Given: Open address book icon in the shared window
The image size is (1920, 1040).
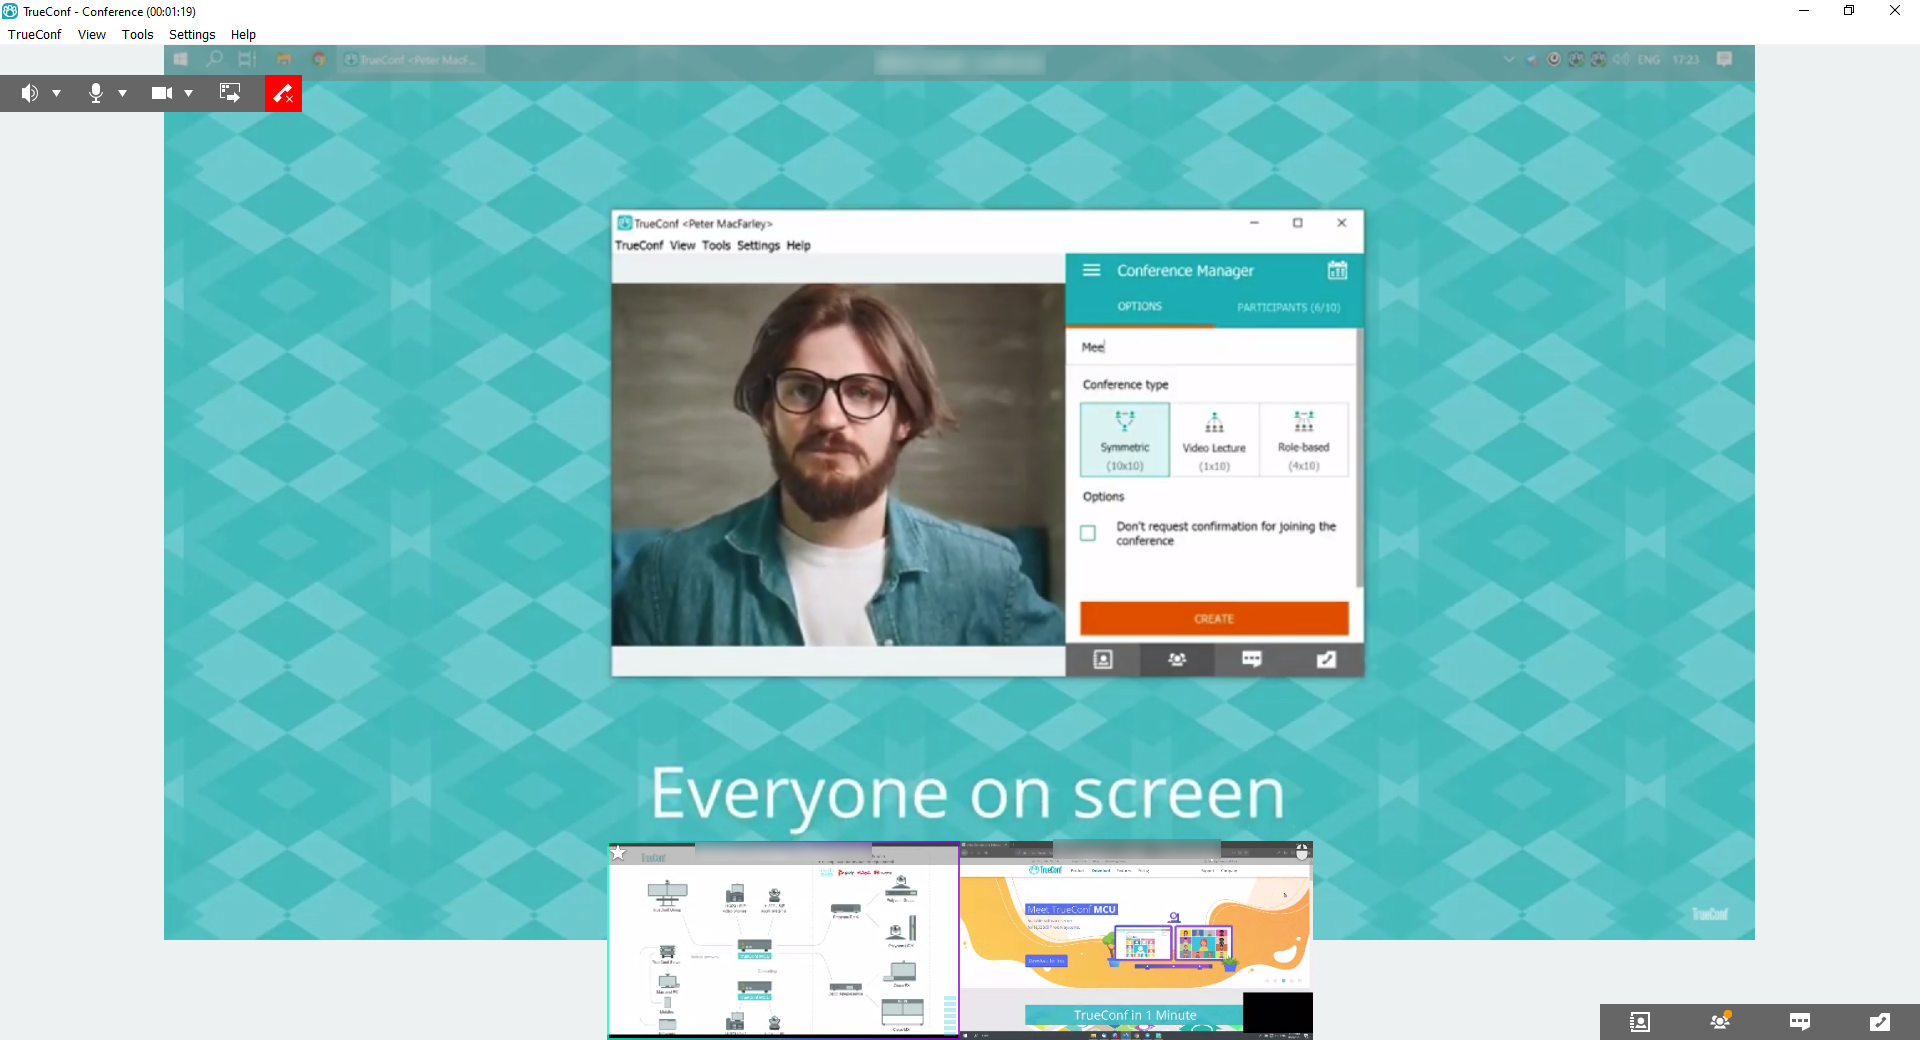Looking at the screenshot, I should point(1103,660).
